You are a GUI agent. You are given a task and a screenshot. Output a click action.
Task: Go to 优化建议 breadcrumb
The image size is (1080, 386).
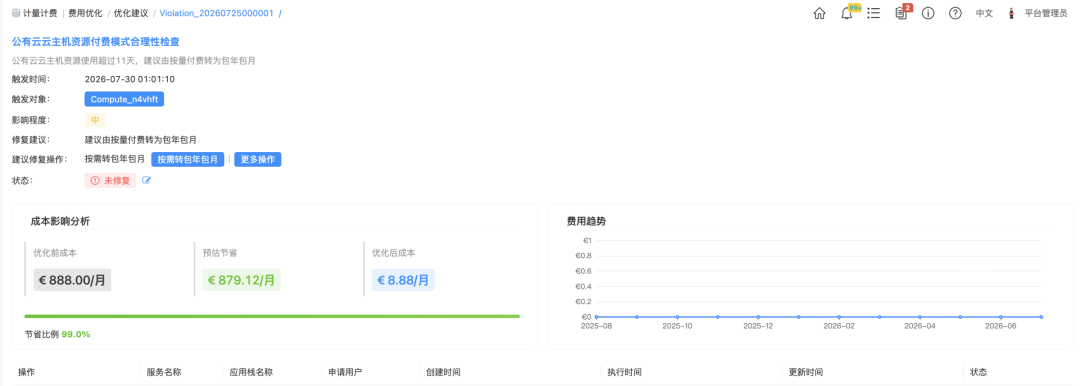(x=131, y=13)
